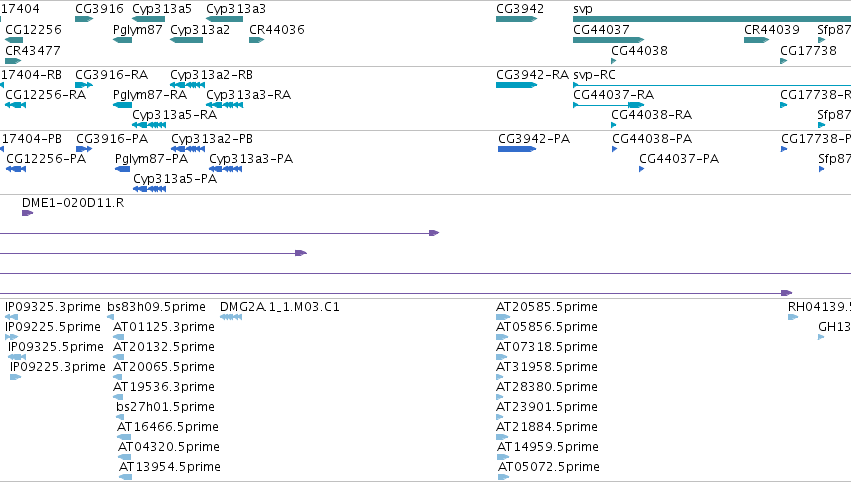Open the bs27h01.5prime EST label

point(166,407)
